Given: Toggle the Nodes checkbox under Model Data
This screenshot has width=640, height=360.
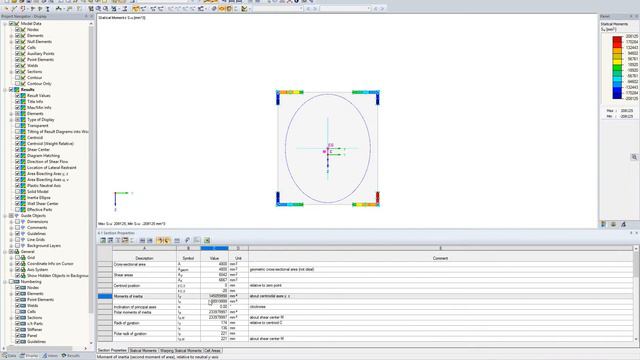Looking at the screenshot, I should [18, 29].
